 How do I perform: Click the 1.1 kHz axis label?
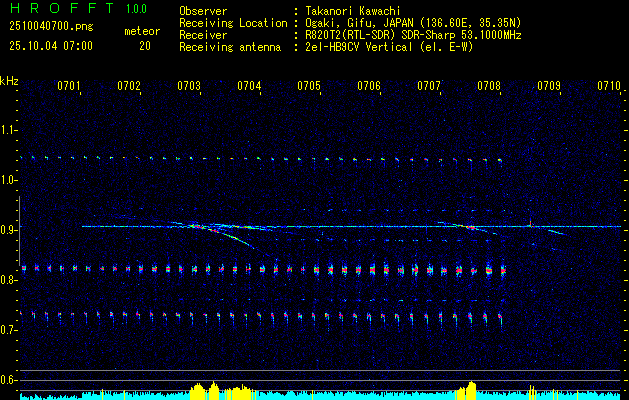click(x=9, y=130)
